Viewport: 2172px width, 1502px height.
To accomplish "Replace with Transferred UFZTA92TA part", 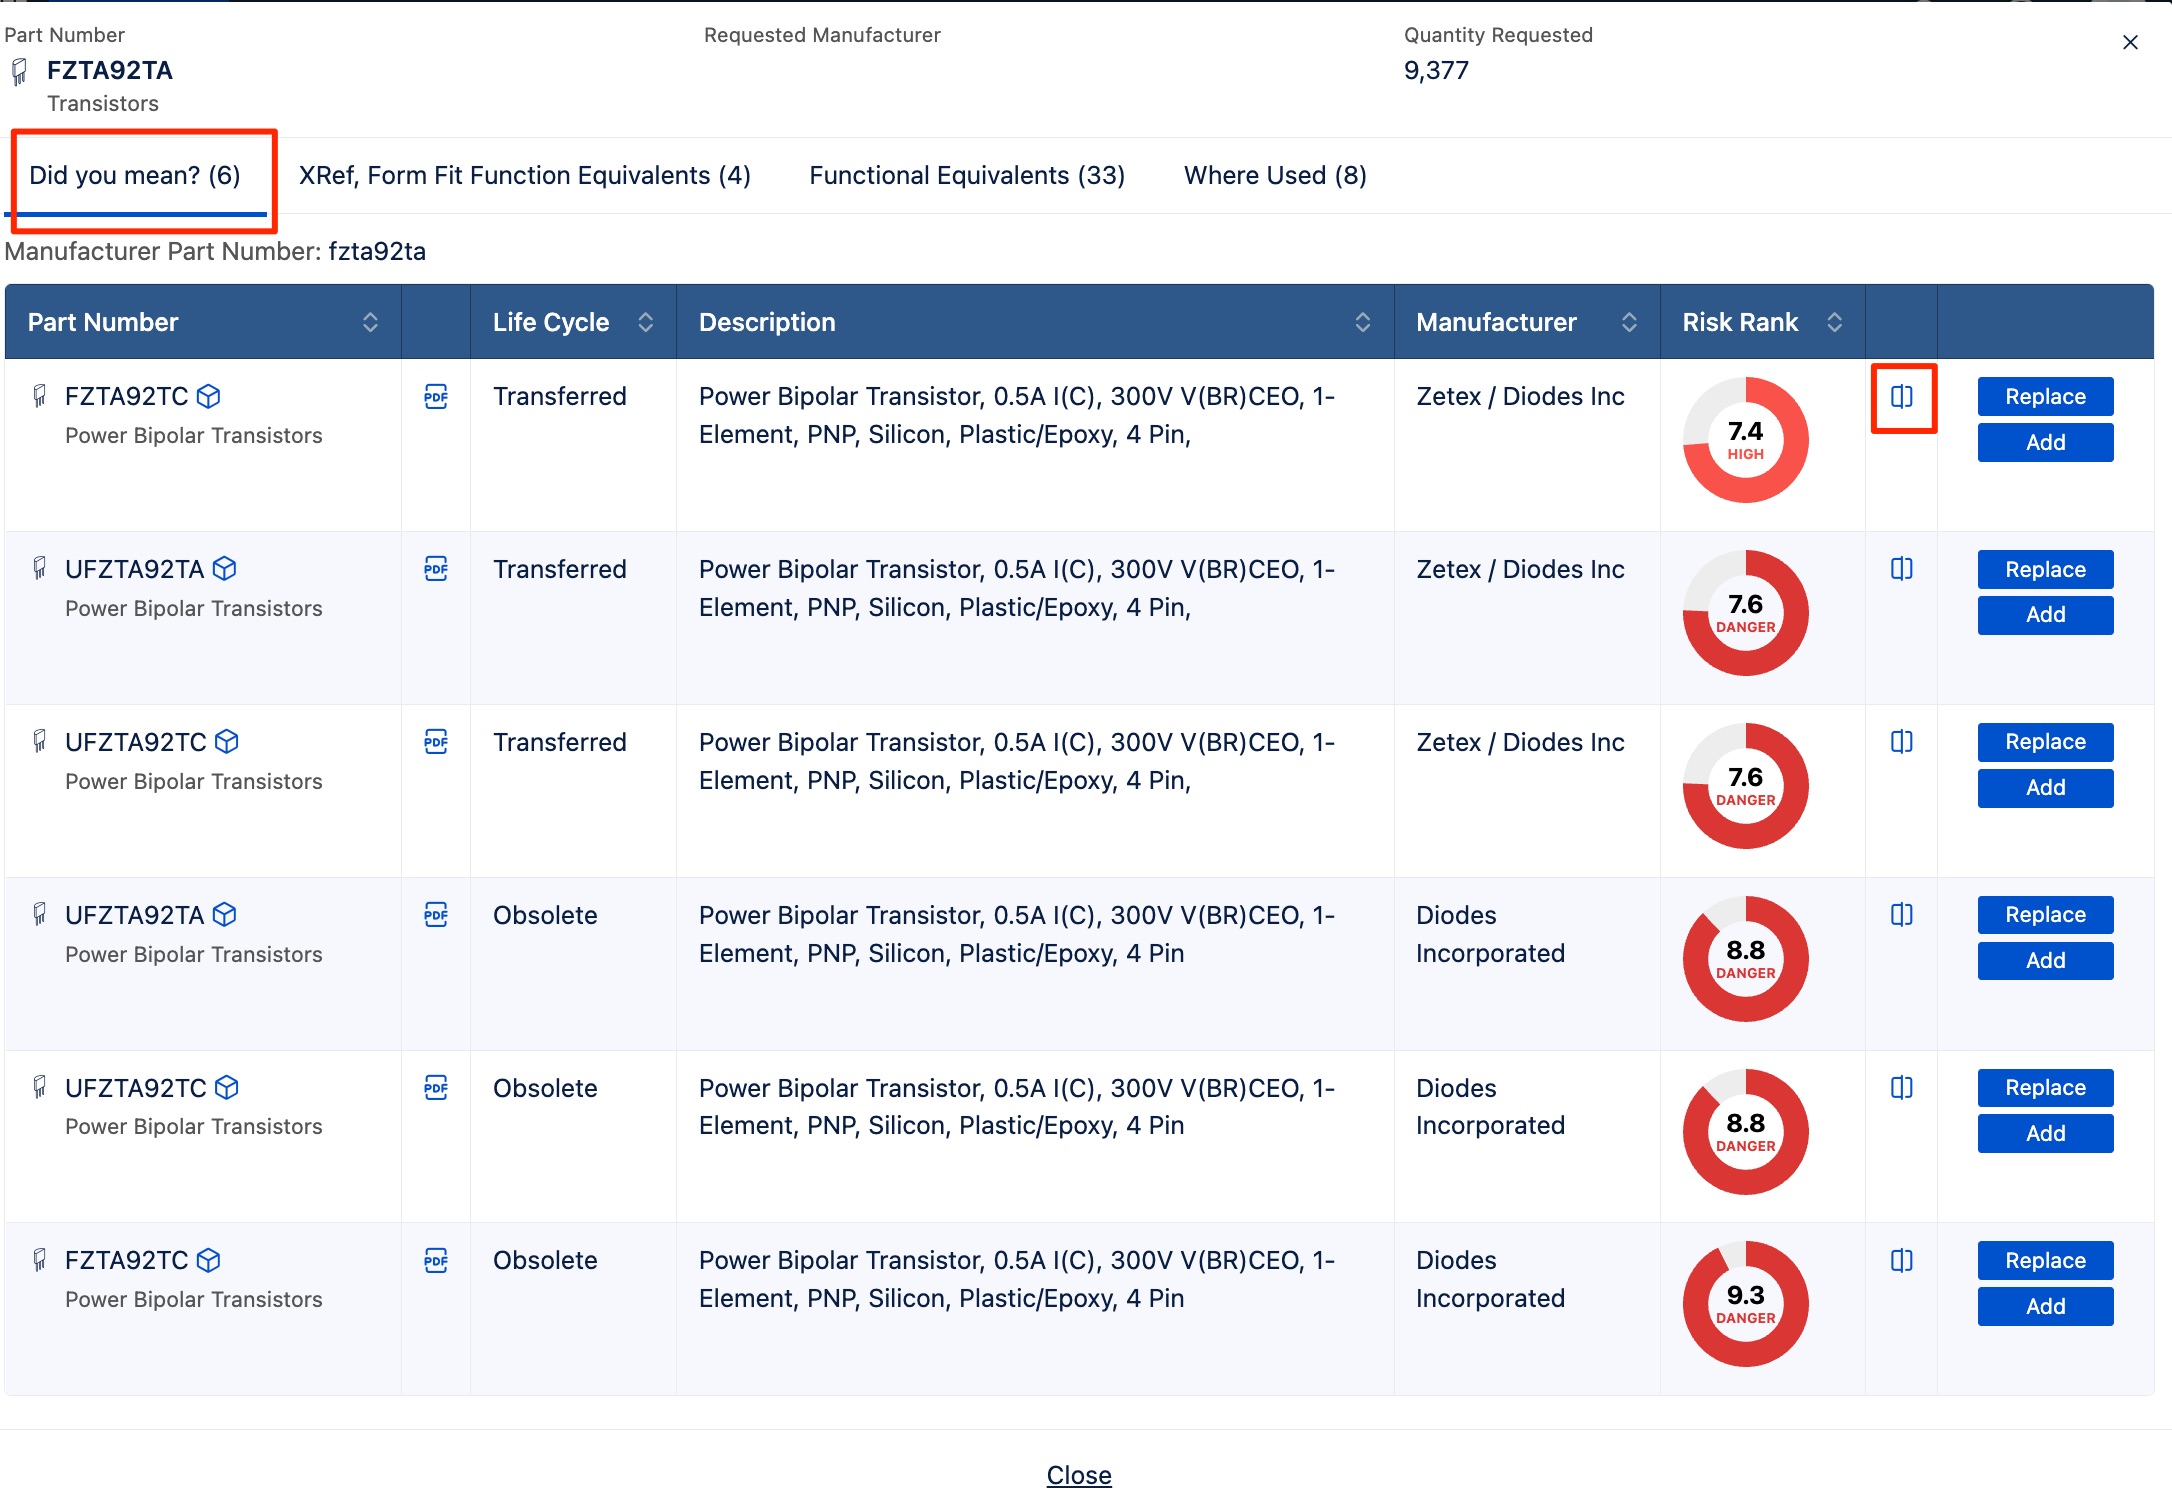I will (2045, 570).
